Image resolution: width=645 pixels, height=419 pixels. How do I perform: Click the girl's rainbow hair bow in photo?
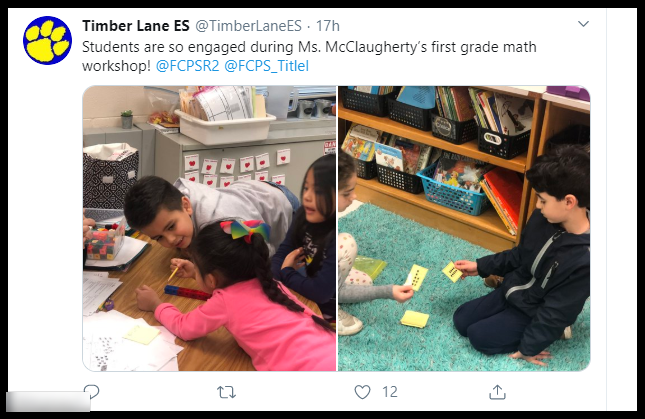[245, 229]
